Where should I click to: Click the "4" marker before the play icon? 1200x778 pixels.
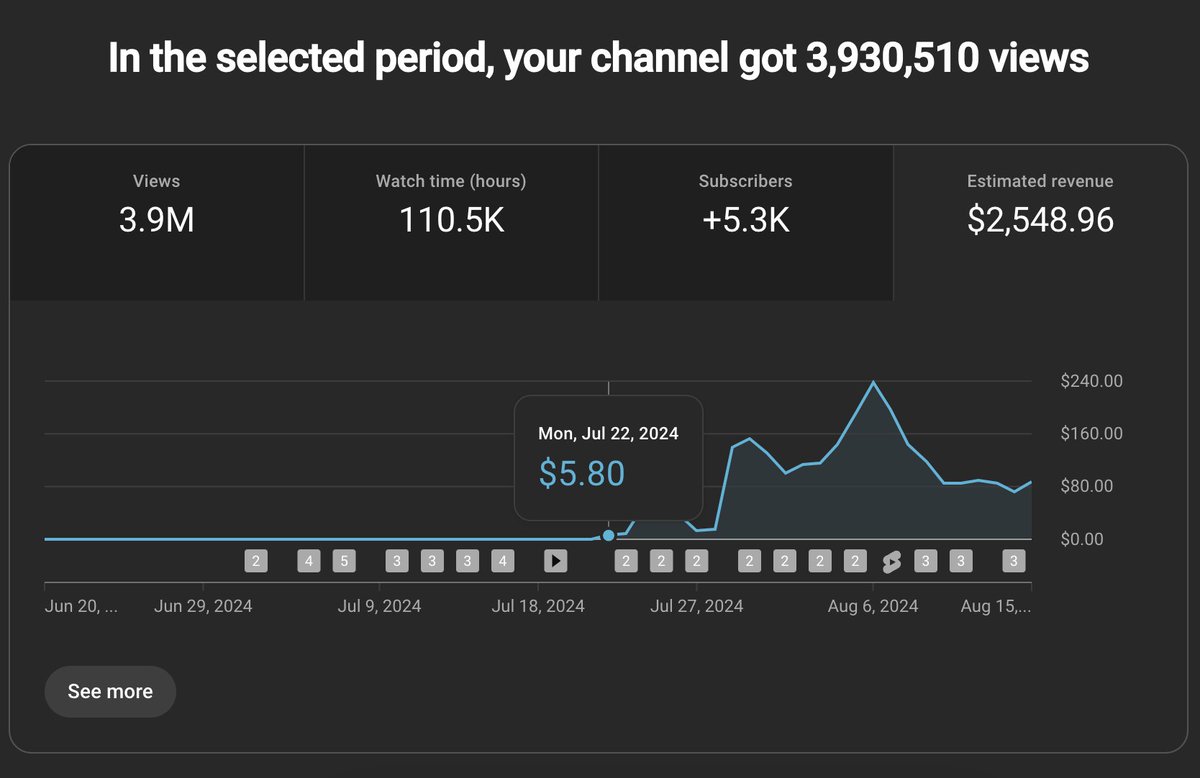(501, 560)
